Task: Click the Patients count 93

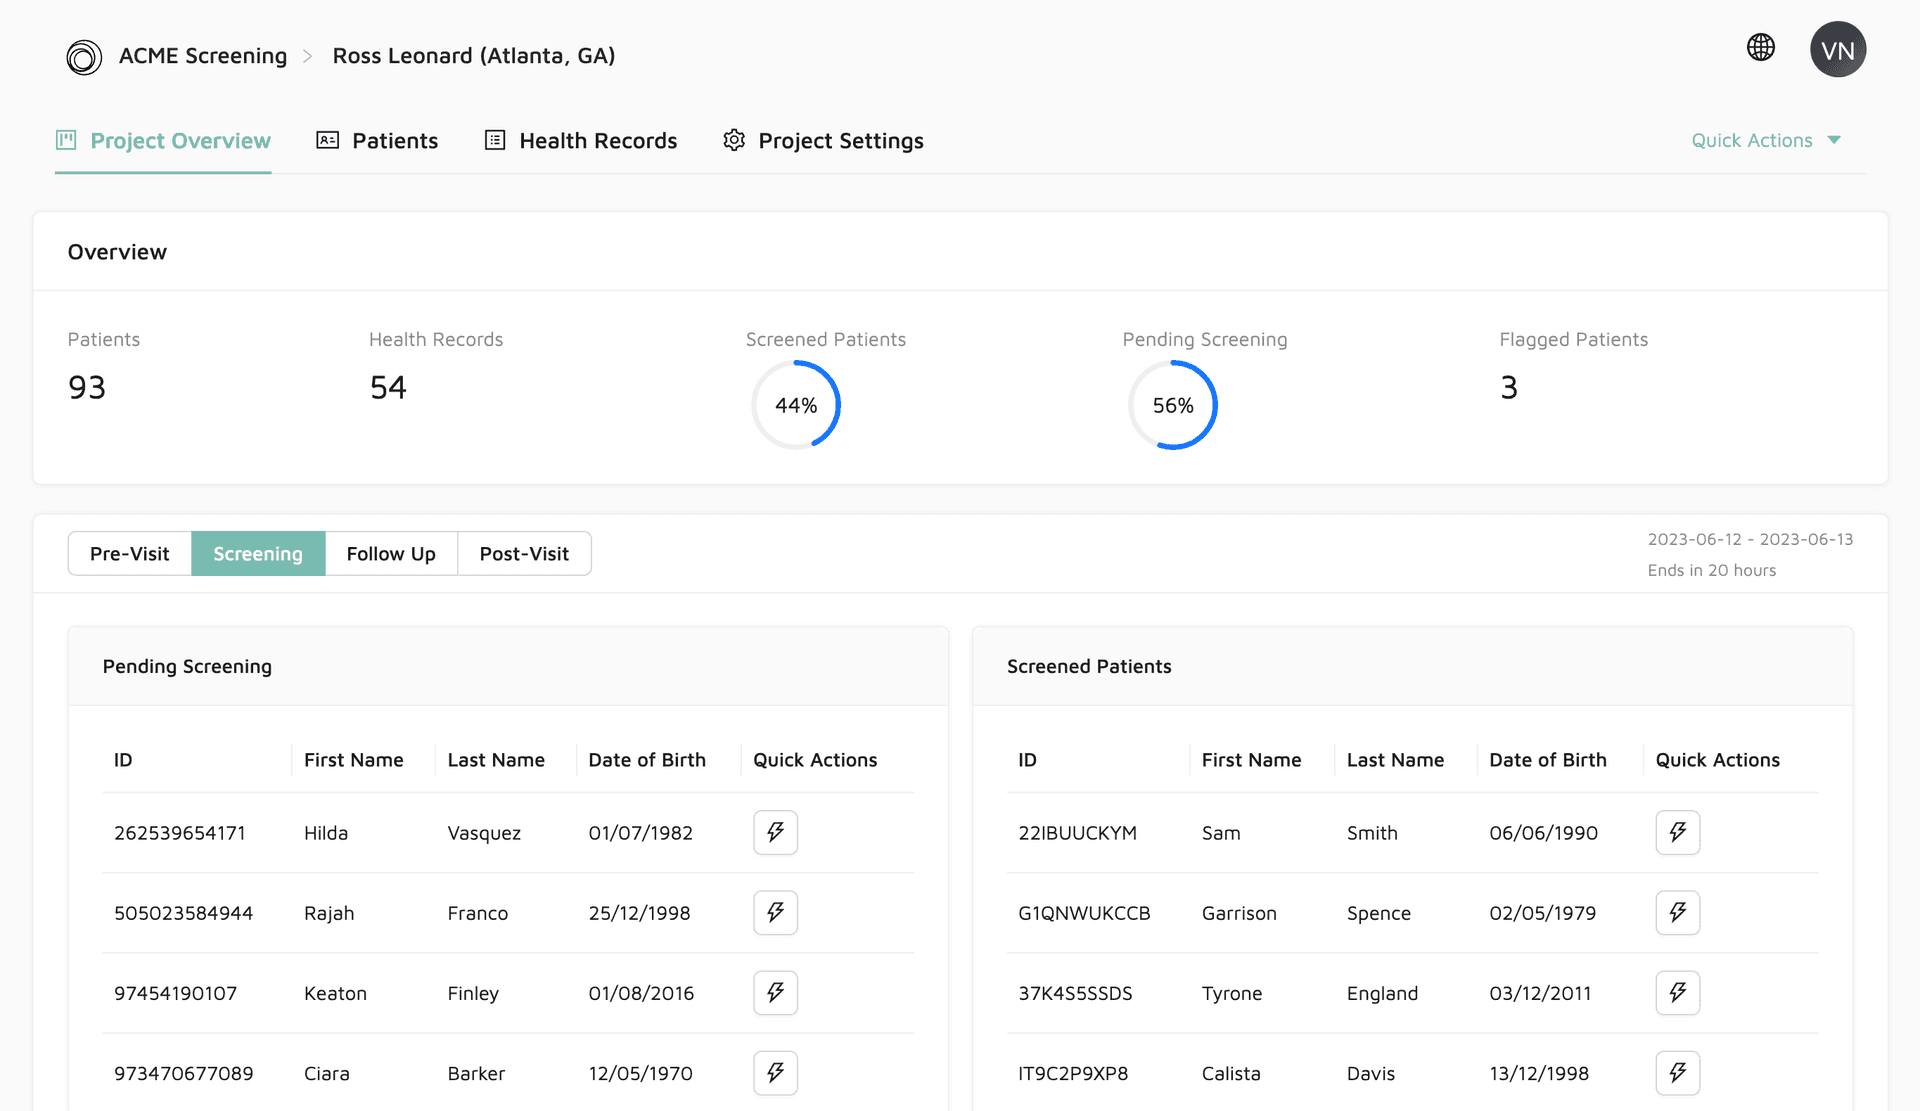Action: pos(87,388)
